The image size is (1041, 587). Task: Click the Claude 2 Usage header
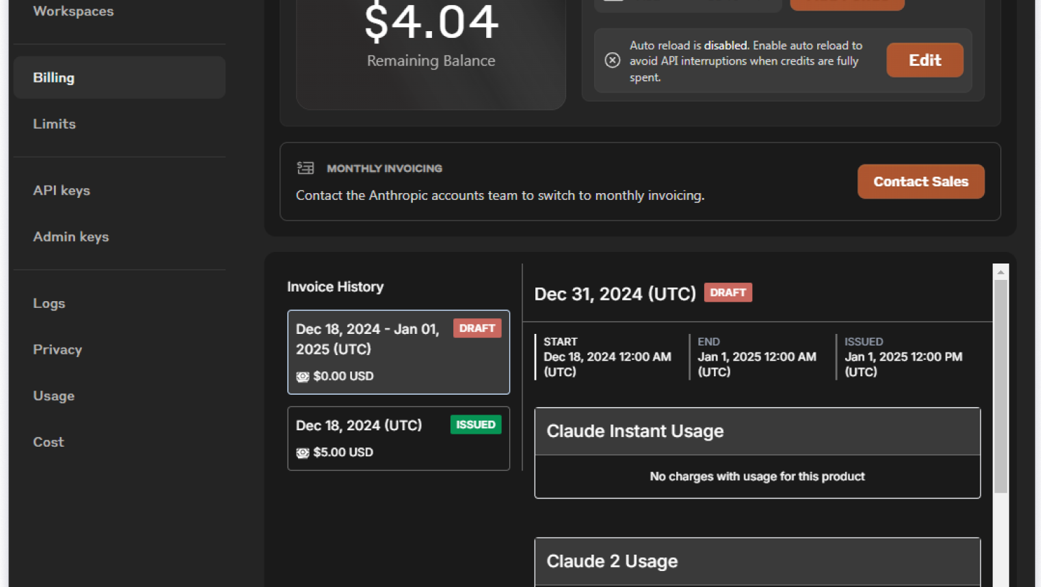coord(758,562)
